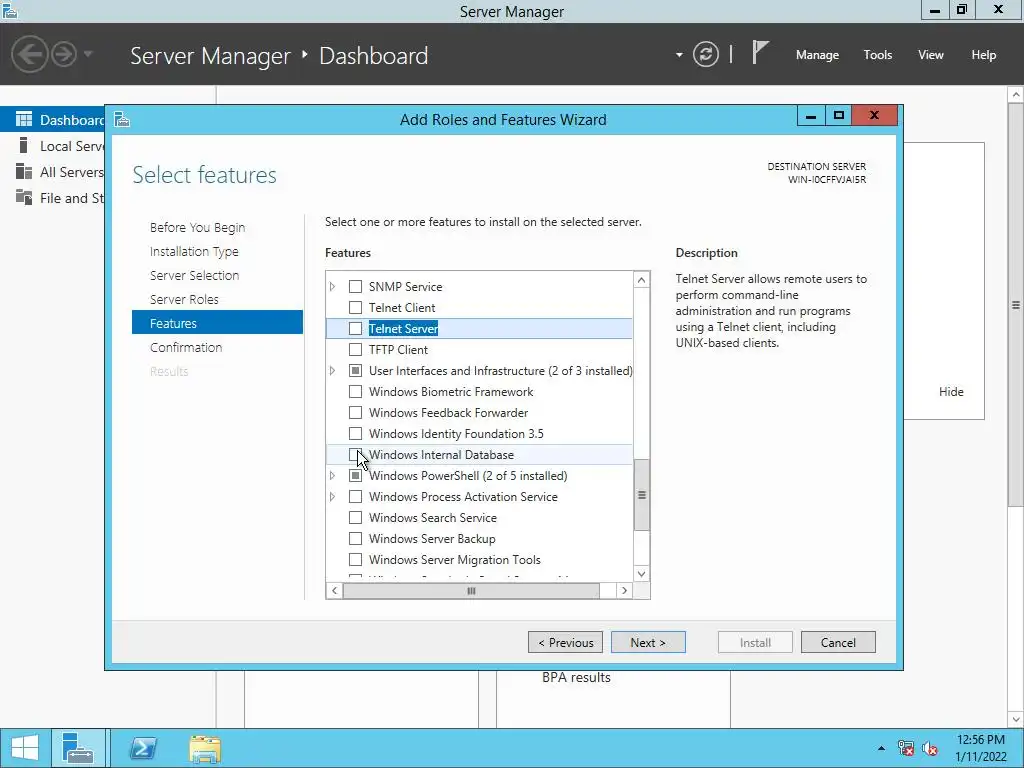Click BPA results in the dashboard
The height and width of the screenshot is (768, 1024).
[576, 677]
